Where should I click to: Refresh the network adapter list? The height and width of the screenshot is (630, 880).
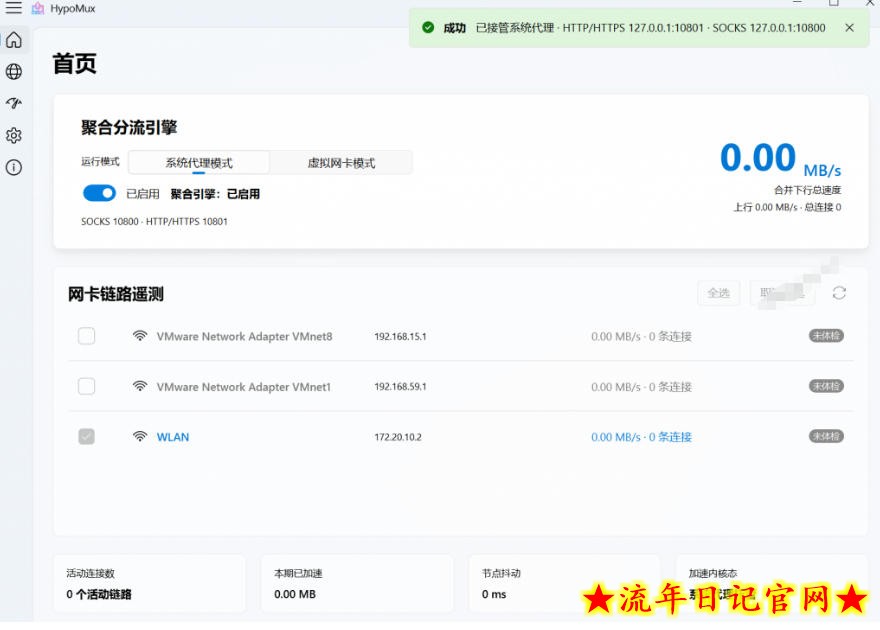[839, 293]
